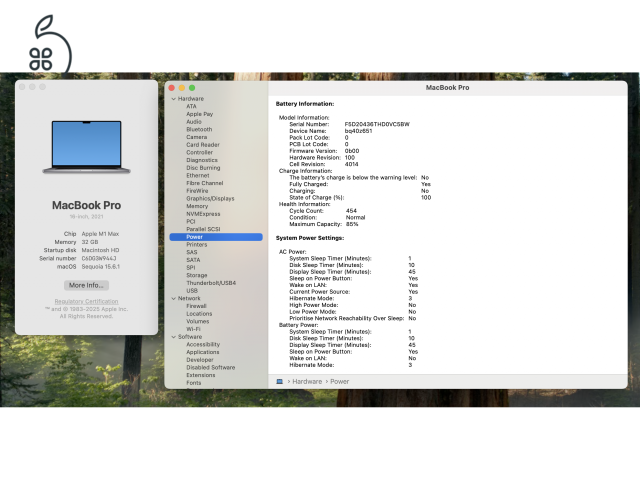Click the More Info... button
This screenshot has width=640, height=480.
[86, 285]
